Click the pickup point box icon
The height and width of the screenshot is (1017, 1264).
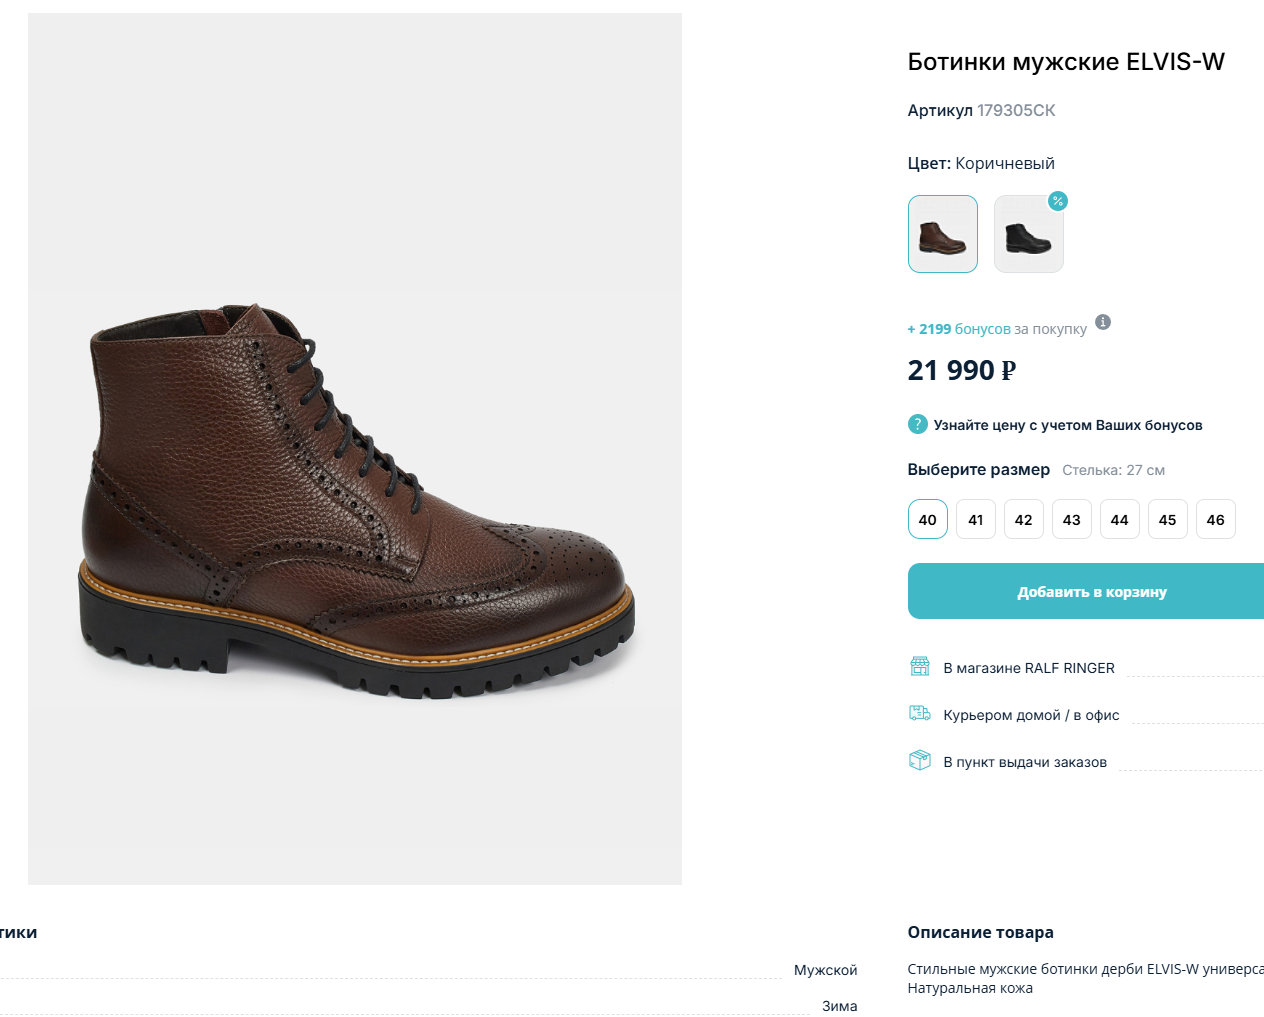click(919, 760)
